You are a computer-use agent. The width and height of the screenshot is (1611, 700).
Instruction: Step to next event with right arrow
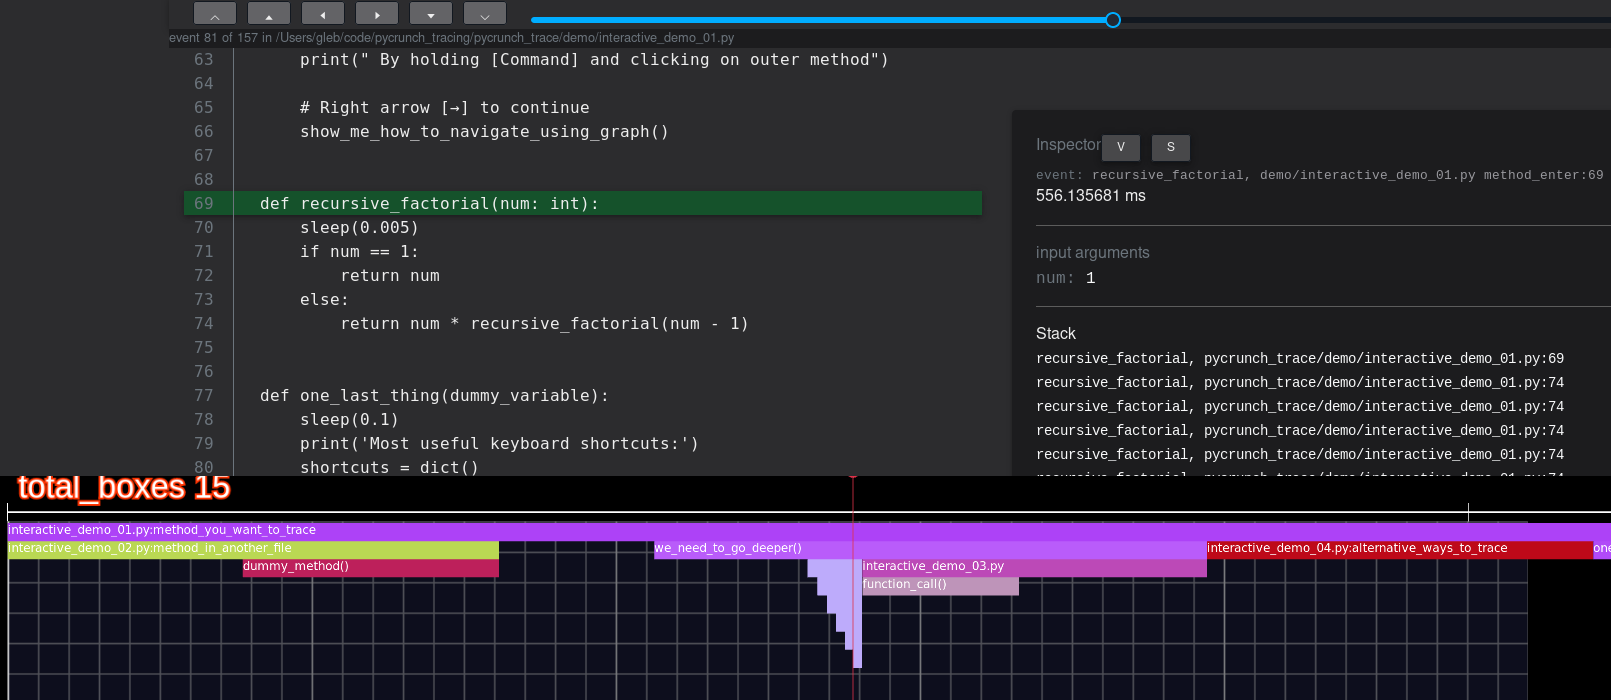377,14
